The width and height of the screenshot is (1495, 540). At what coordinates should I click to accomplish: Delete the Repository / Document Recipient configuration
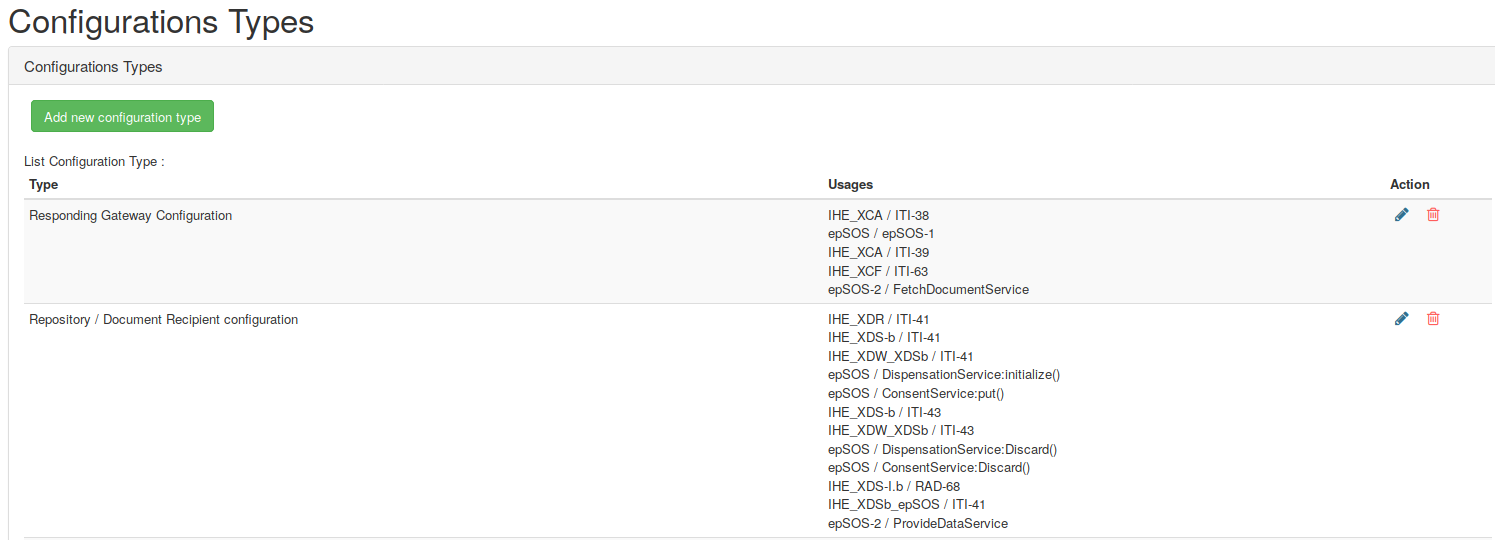tap(1433, 319)
